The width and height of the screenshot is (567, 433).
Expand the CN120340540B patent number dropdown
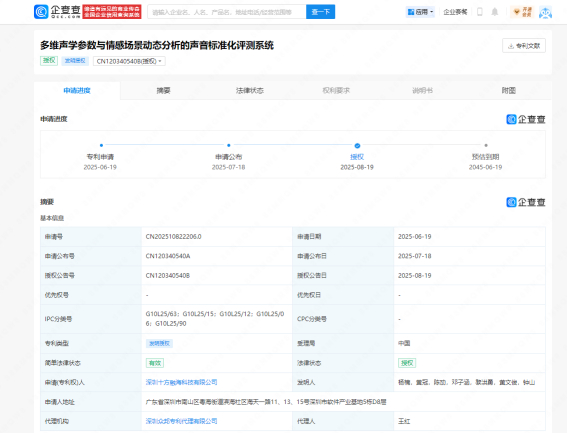129,61
